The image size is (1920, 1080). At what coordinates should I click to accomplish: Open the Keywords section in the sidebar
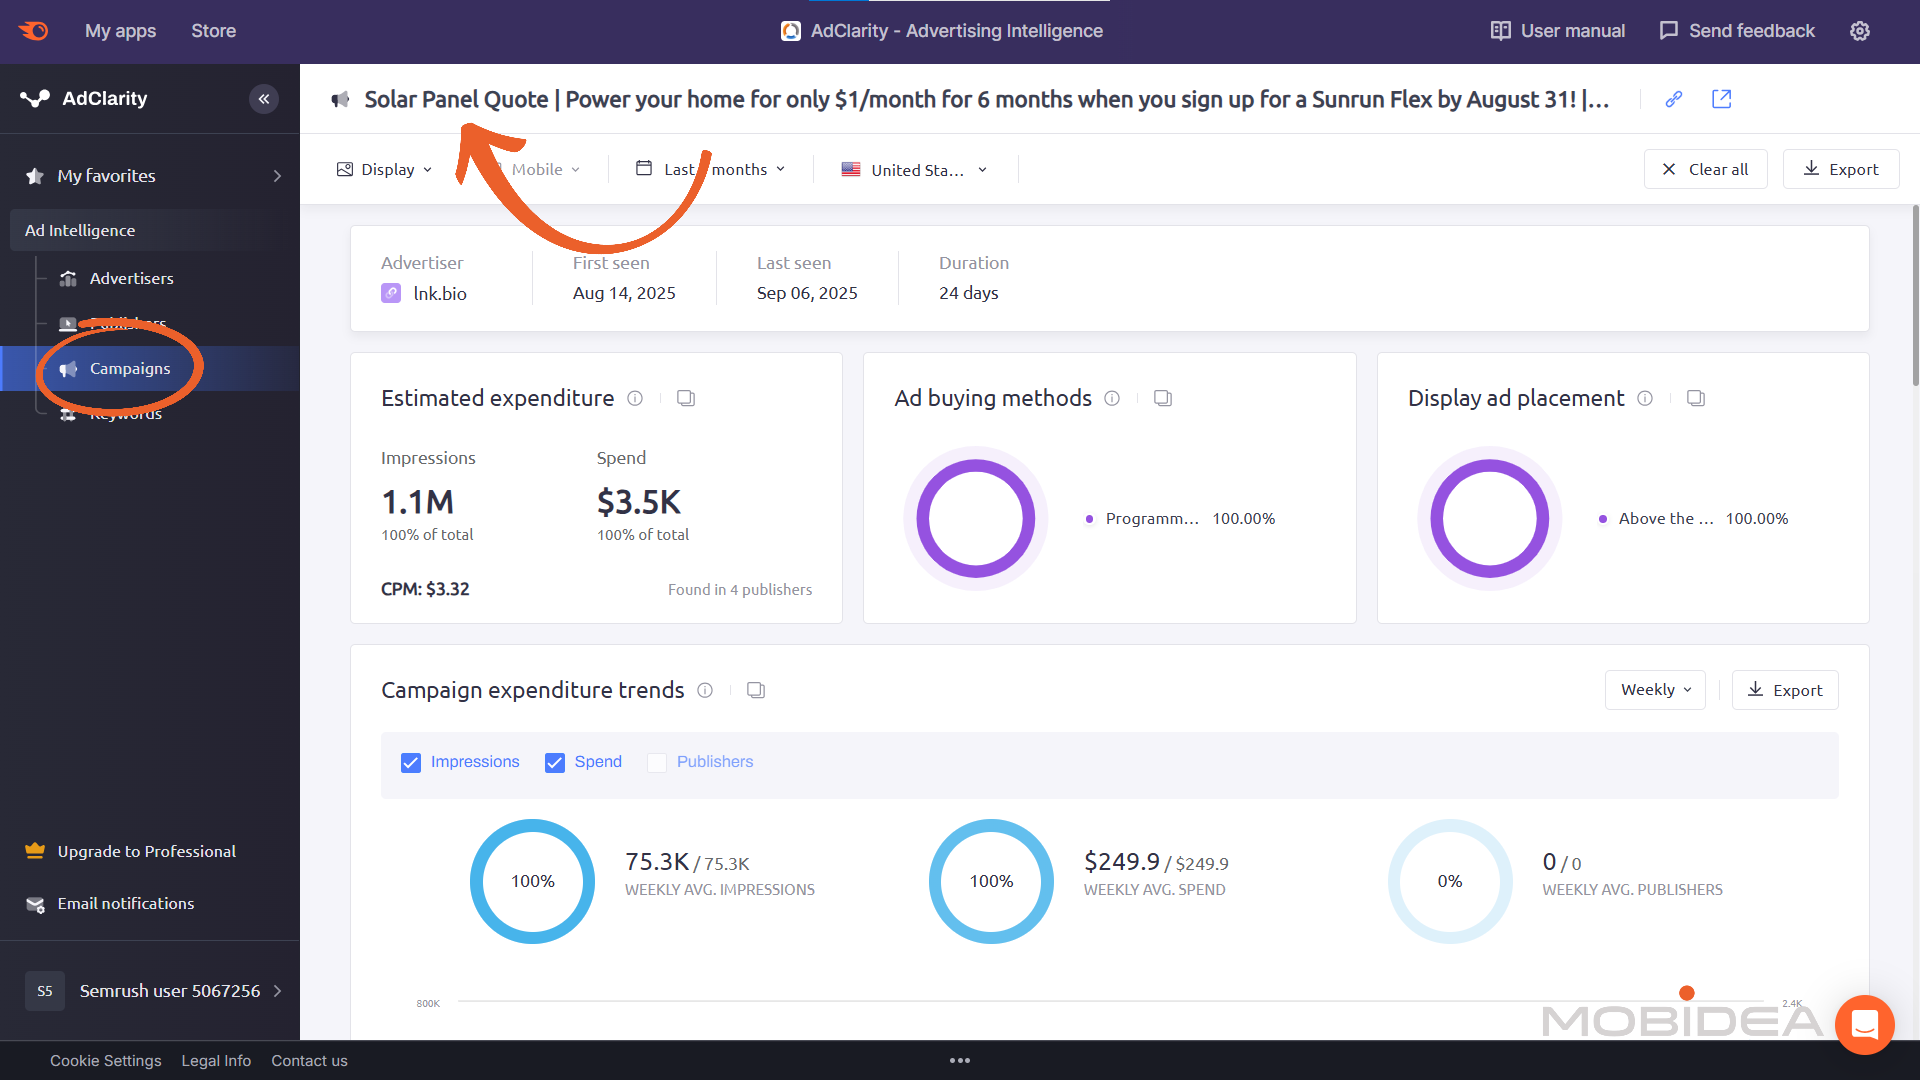click(x=126, y=413)
